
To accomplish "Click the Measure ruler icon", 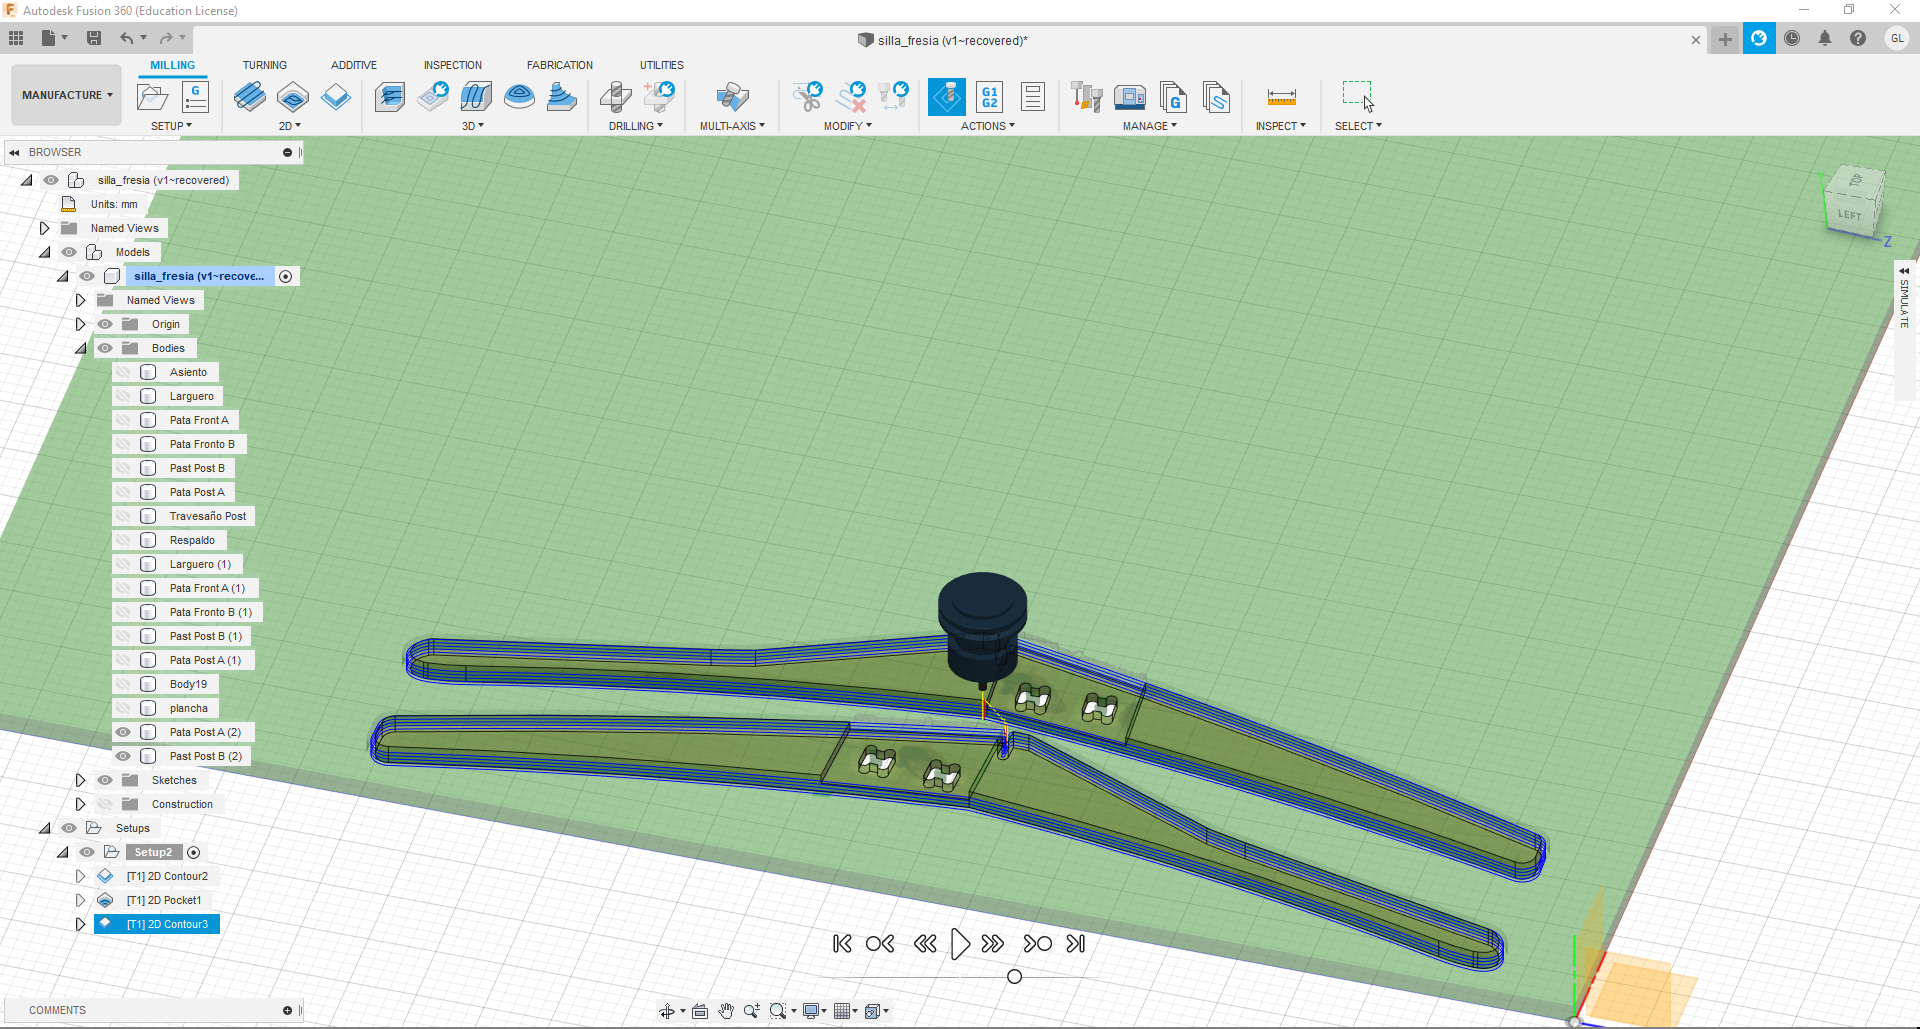I will (x=1281, y=97).
